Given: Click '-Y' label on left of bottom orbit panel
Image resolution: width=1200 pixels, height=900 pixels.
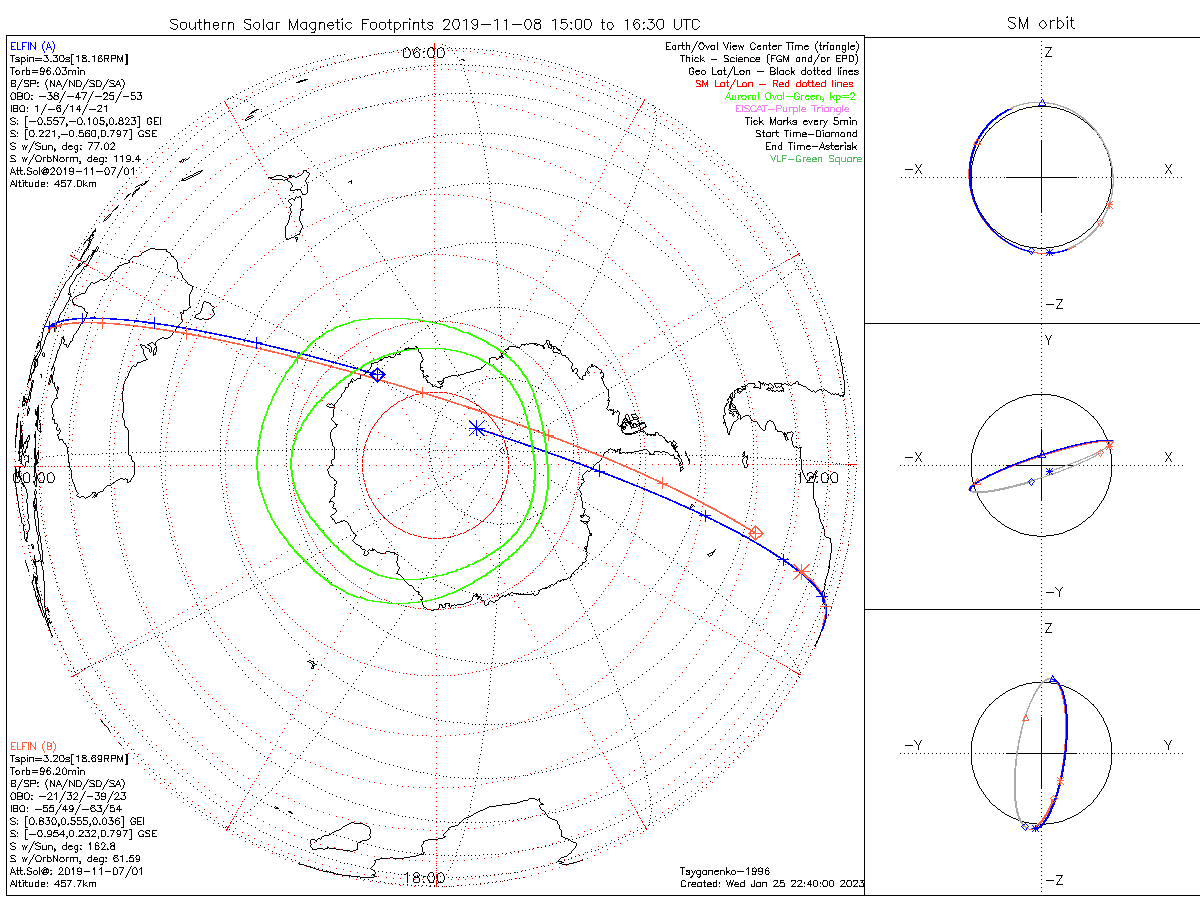Looking at the screenshot, I should pyautogui.click(x=913, y=745).
